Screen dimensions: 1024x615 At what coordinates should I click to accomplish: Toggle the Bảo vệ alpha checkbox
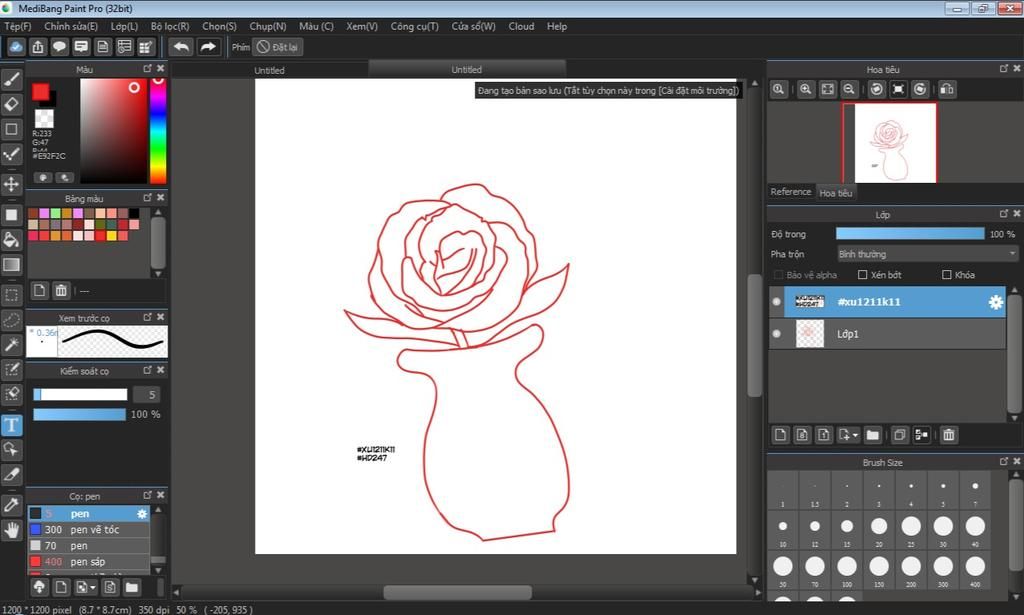point(778,275)
